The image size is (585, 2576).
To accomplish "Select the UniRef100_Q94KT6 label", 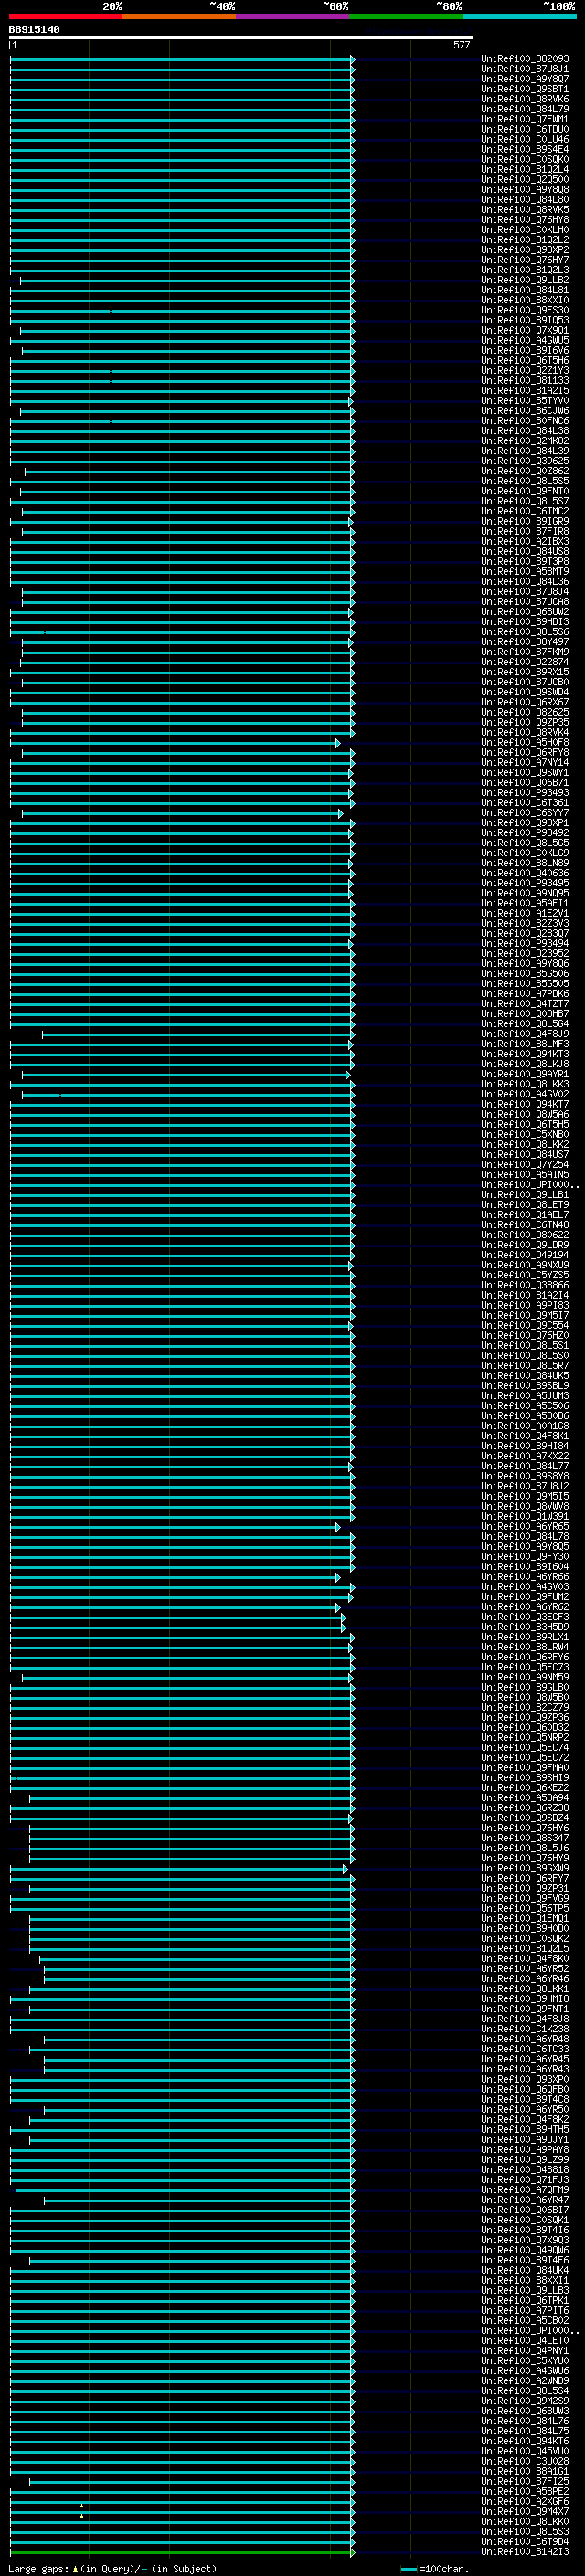I will (x=524, y=2440).
